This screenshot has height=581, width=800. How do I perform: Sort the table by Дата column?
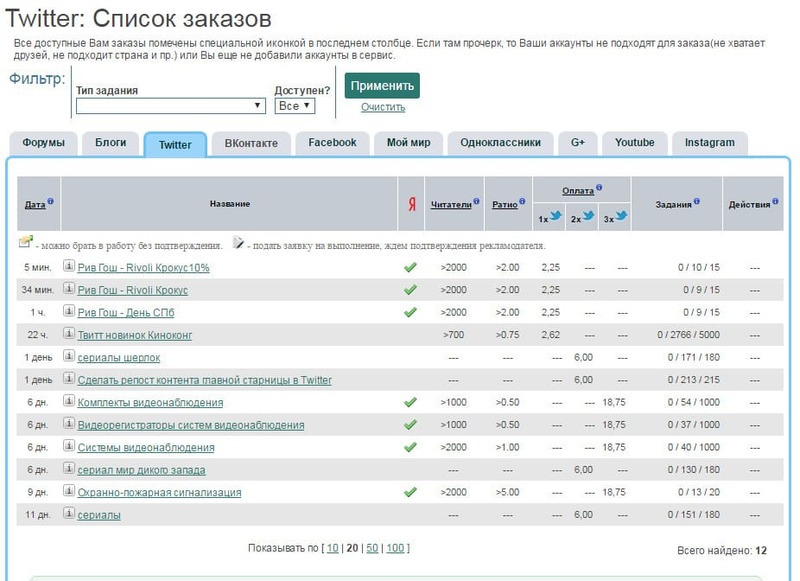(35, 204)
